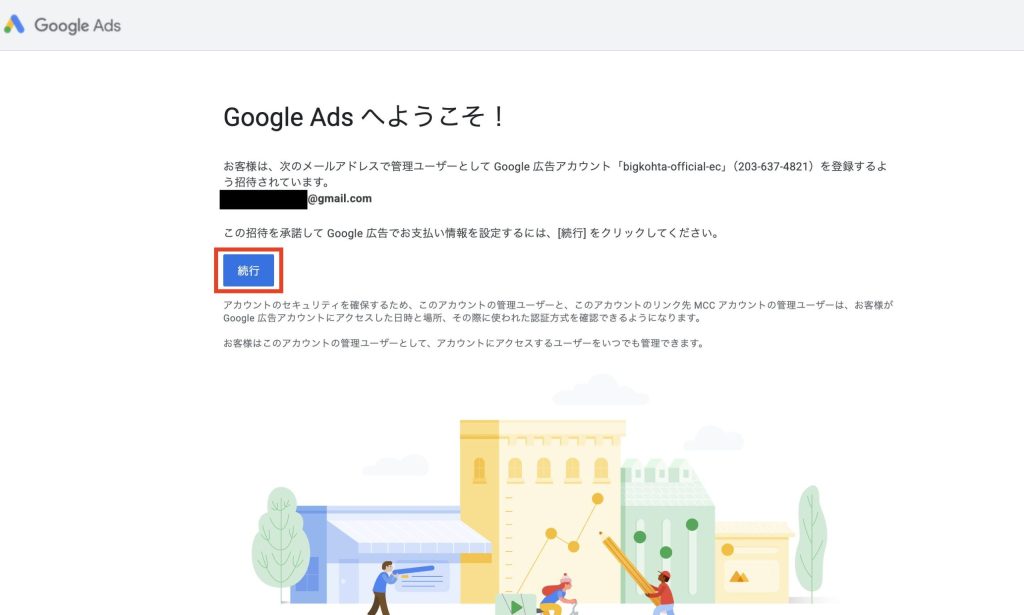Click the giant orange pencil illustration
1024x615 pixels.
[628, 563]
